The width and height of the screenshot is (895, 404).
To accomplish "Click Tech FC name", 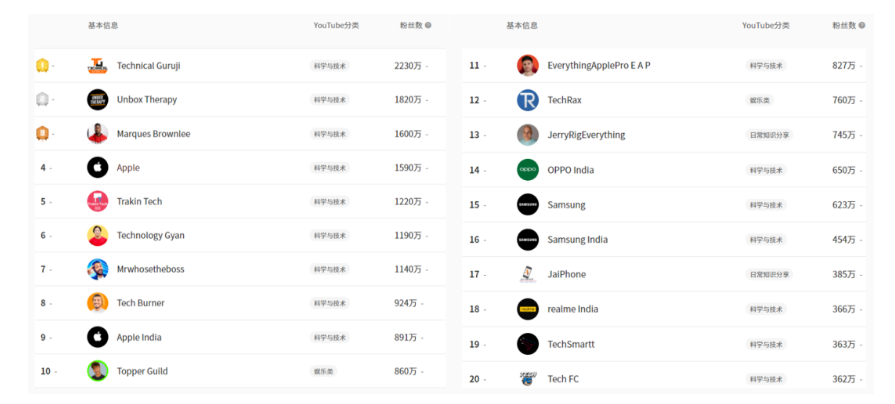I will tap(563, 379).
